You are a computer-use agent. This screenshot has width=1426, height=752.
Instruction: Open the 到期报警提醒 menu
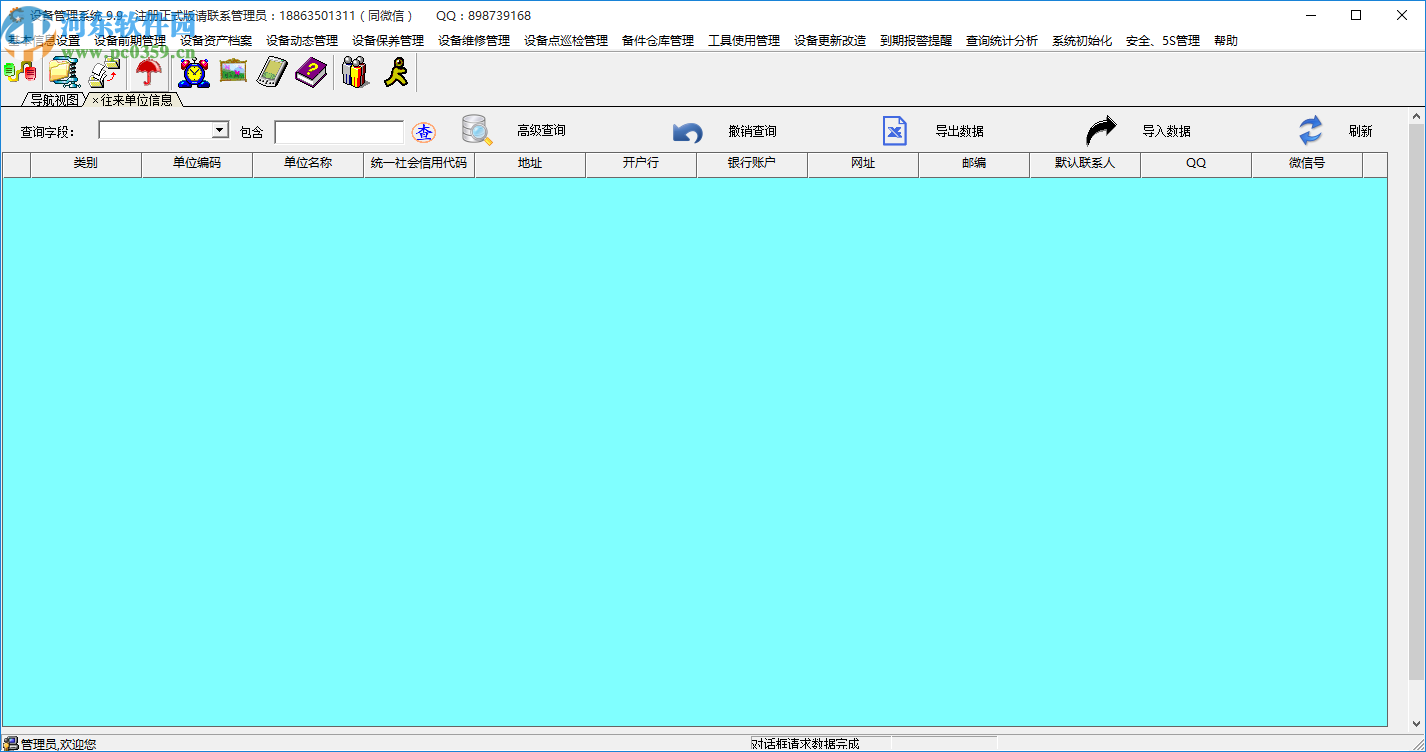[916, 41]
